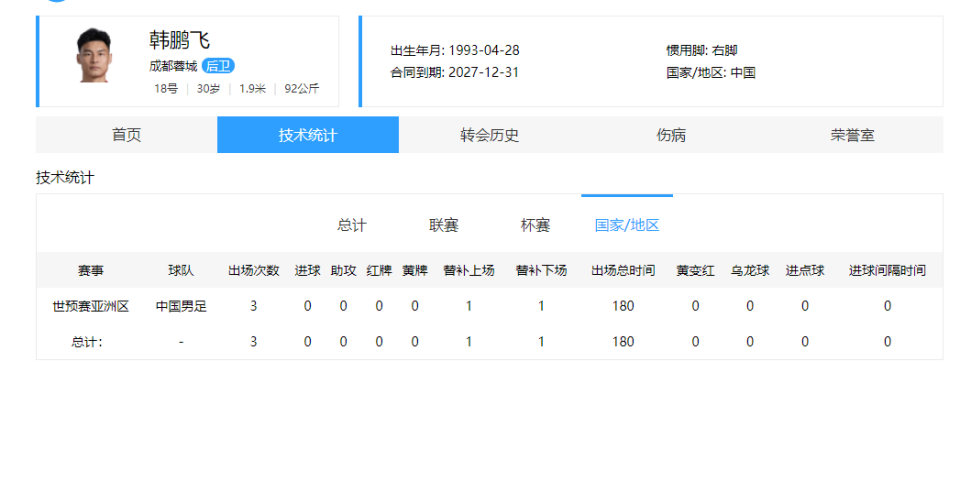Viewport: 960px width, 493px height.
Task: Open the 成都蓉城 team link
Action: click(x=173, y=66)
